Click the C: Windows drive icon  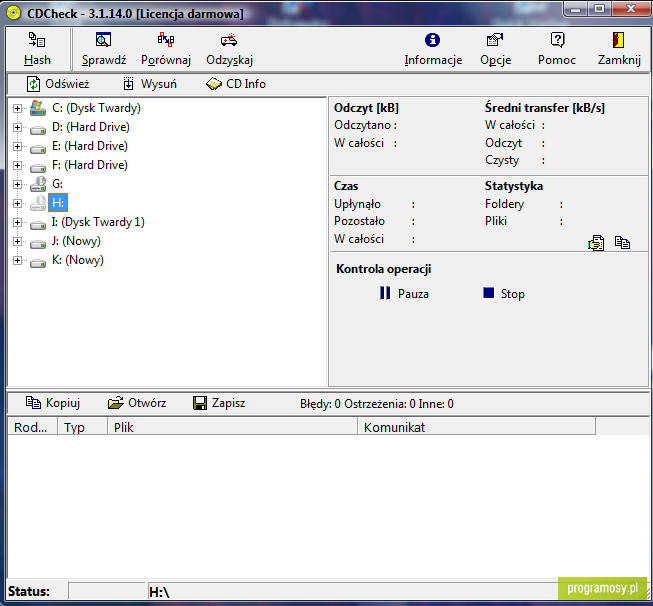[x=38, y=108]
